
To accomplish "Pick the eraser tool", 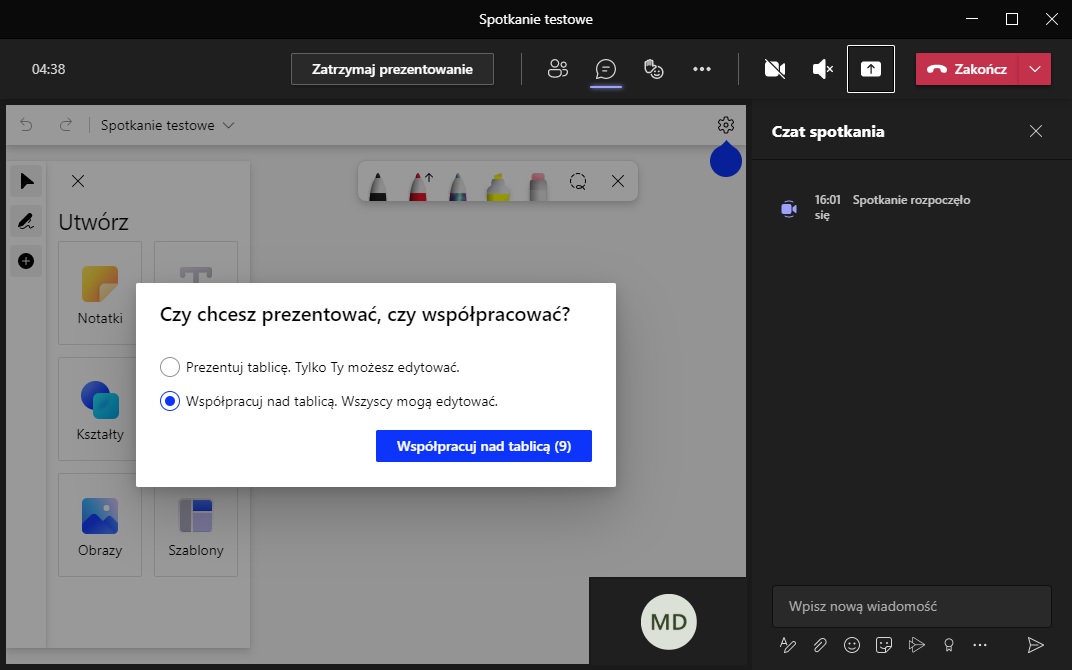I will click(538, 185).
